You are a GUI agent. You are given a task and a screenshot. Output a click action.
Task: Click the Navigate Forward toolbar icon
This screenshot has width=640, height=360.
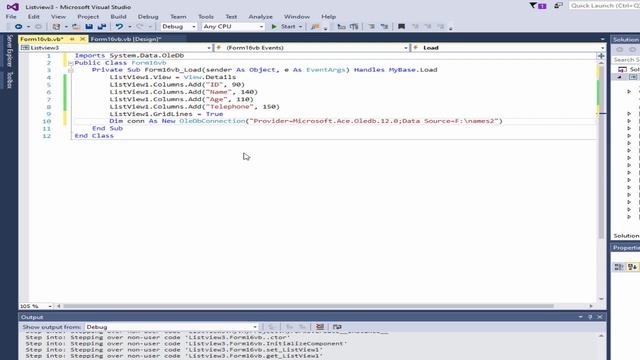pos(38,27)
